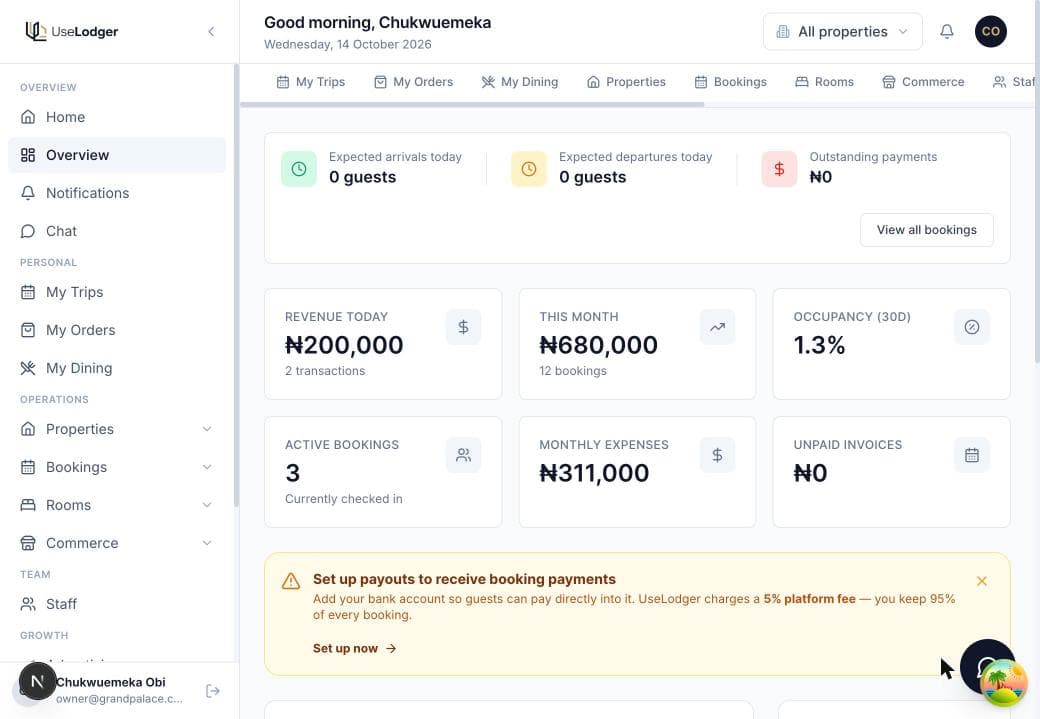
Task: Click the red dollar icon for outstanding payments
Action: point(779,168)
